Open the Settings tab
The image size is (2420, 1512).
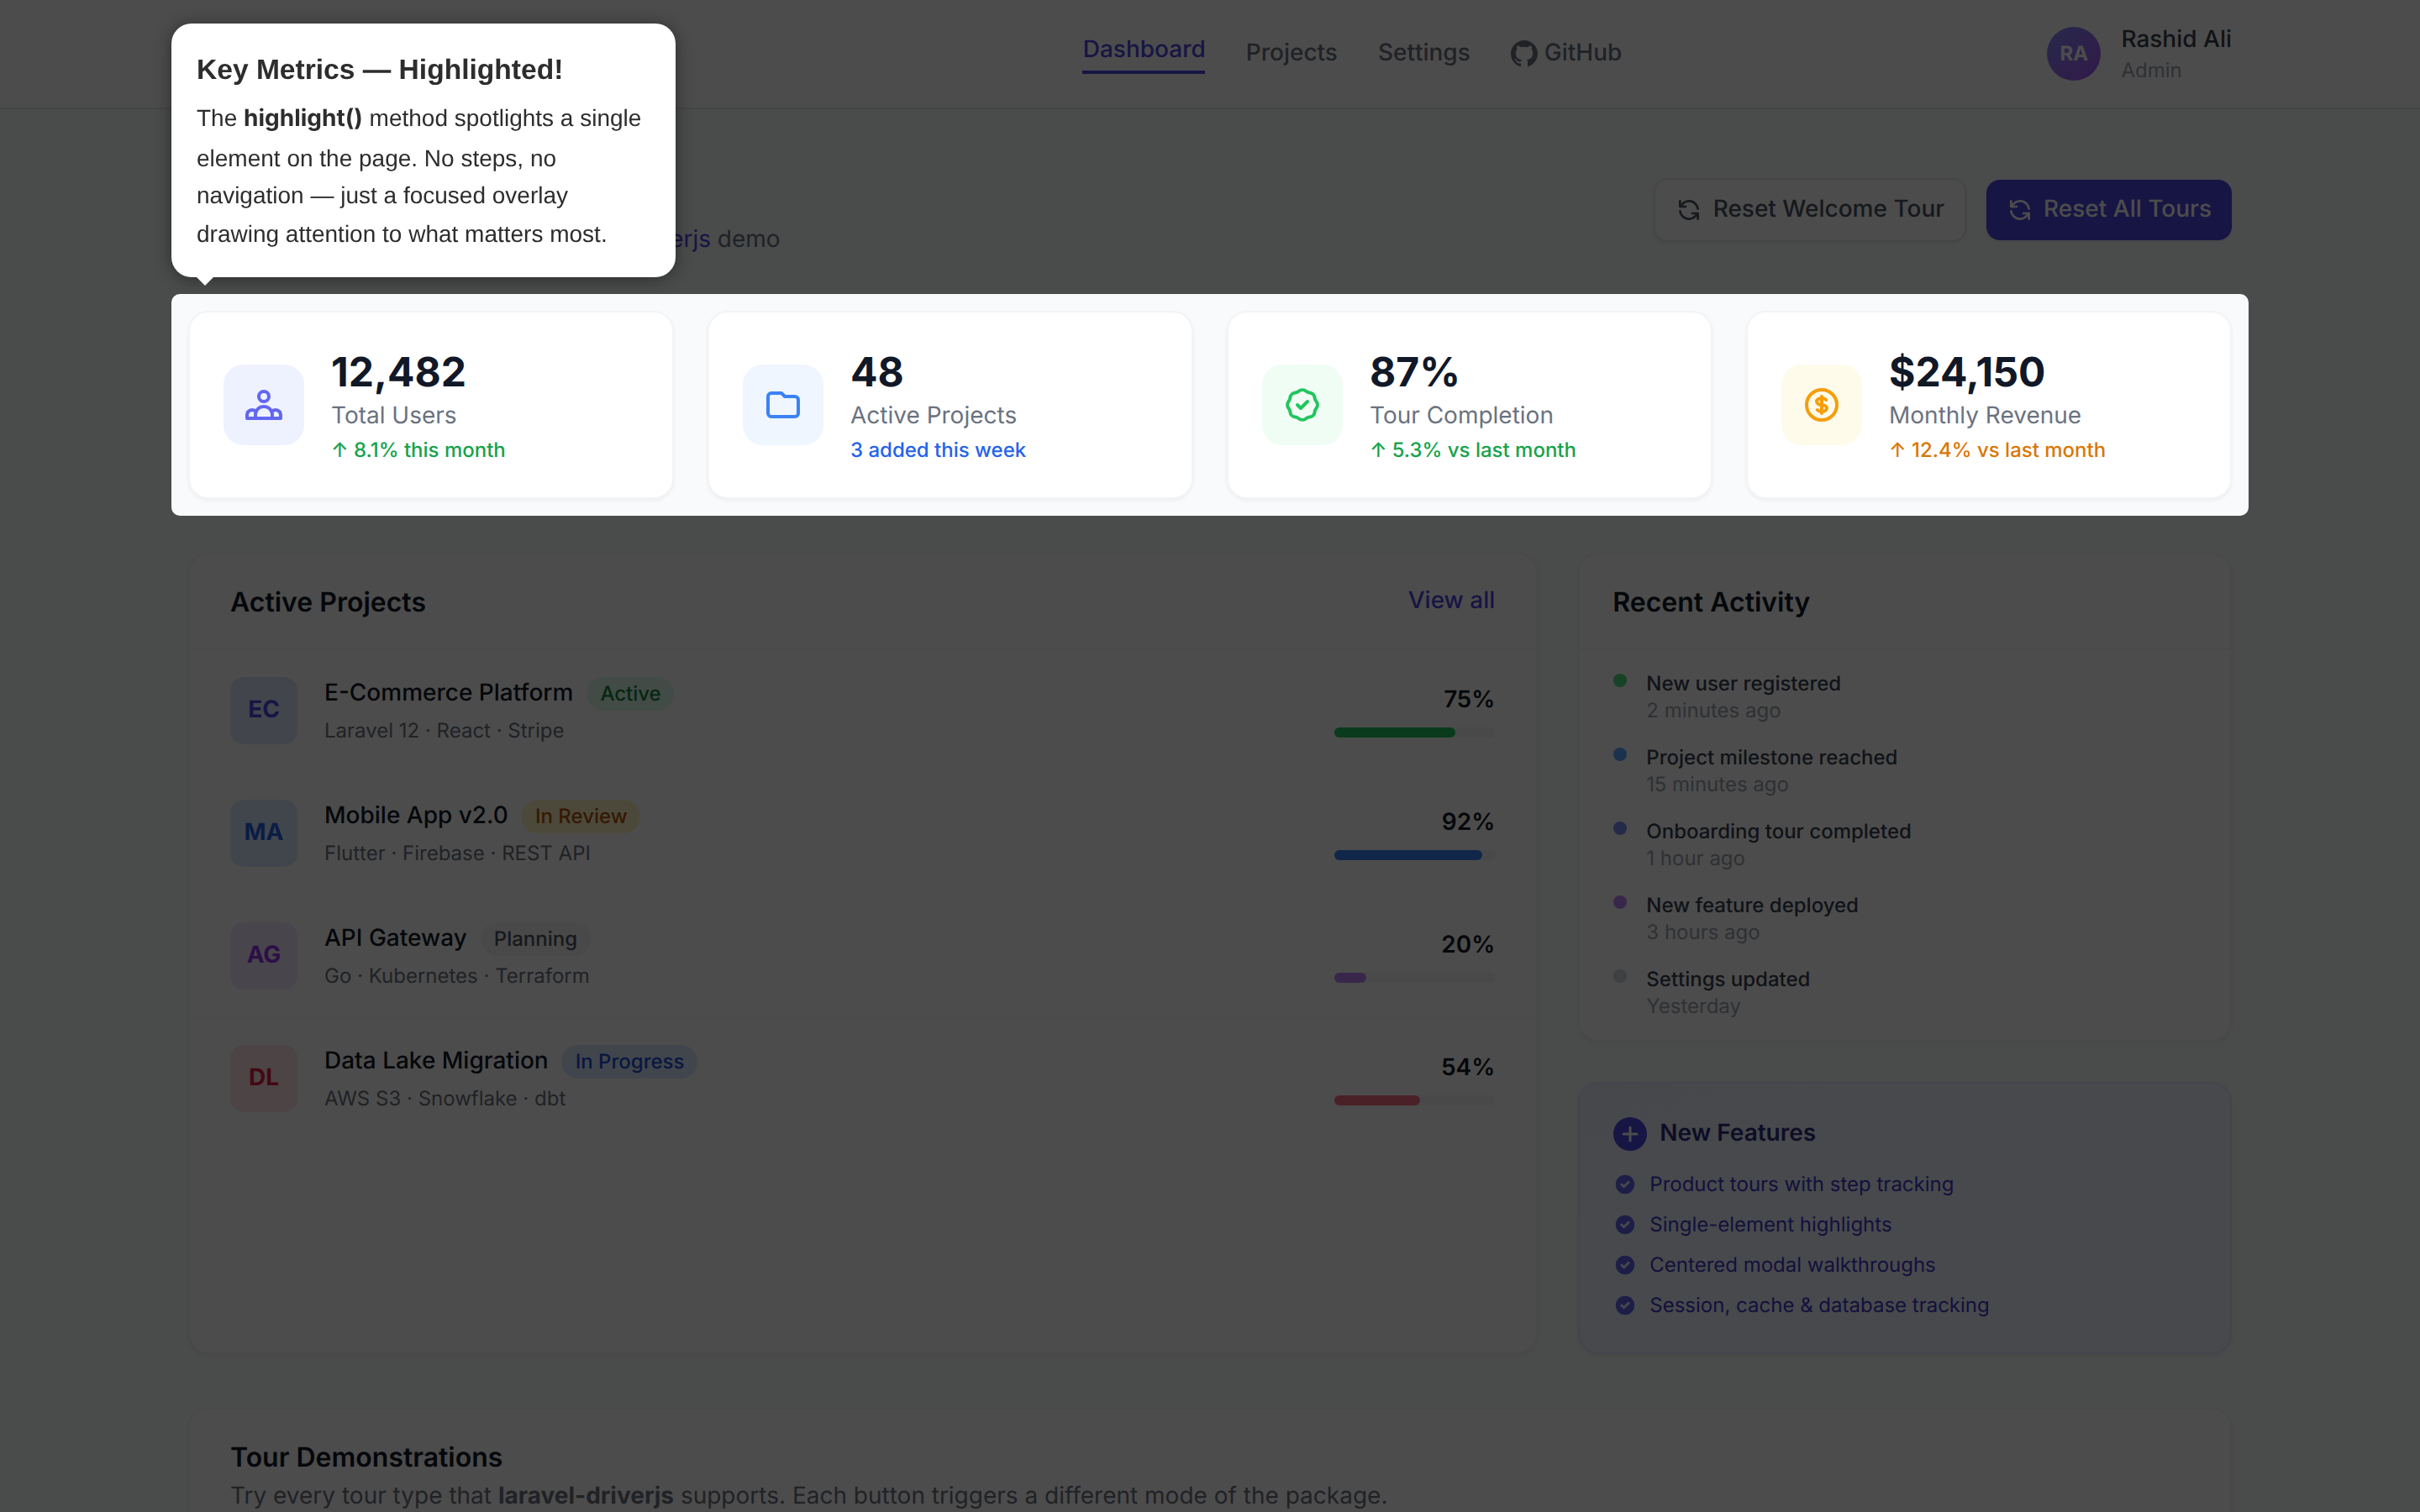pyautogui.click(x=1423, y=53)
